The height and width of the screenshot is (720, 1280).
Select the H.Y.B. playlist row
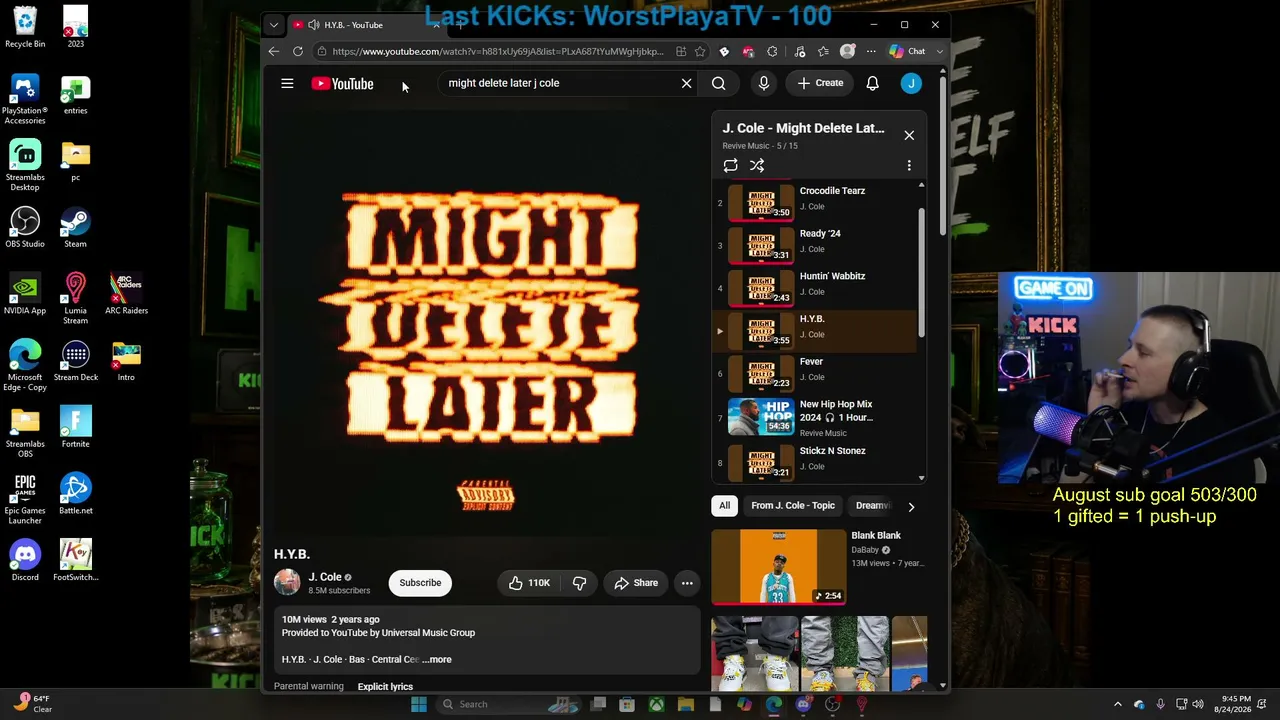[815, 330]
